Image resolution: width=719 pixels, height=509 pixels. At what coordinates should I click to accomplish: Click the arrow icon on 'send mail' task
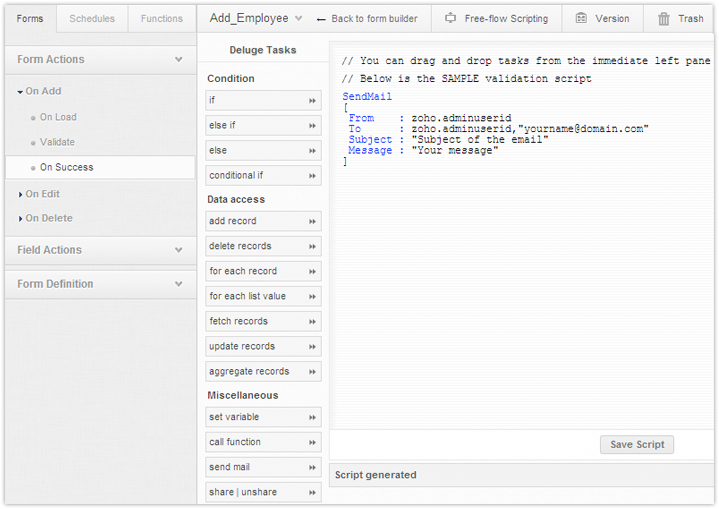coord(312,467)
